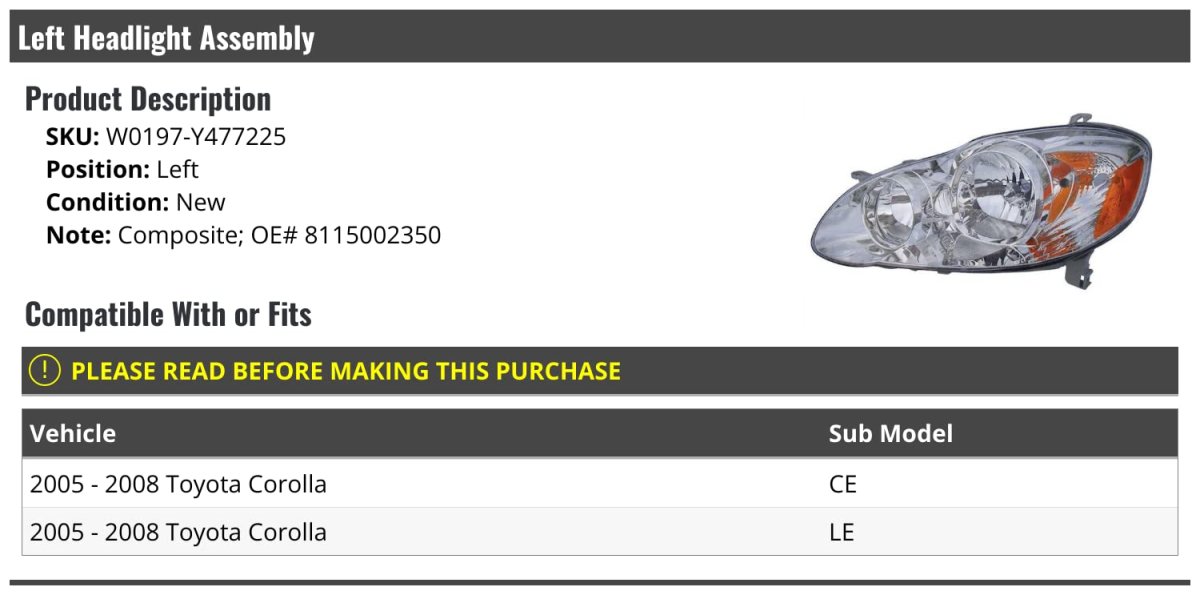Click the LE sub model cell

tap(842, 532)
